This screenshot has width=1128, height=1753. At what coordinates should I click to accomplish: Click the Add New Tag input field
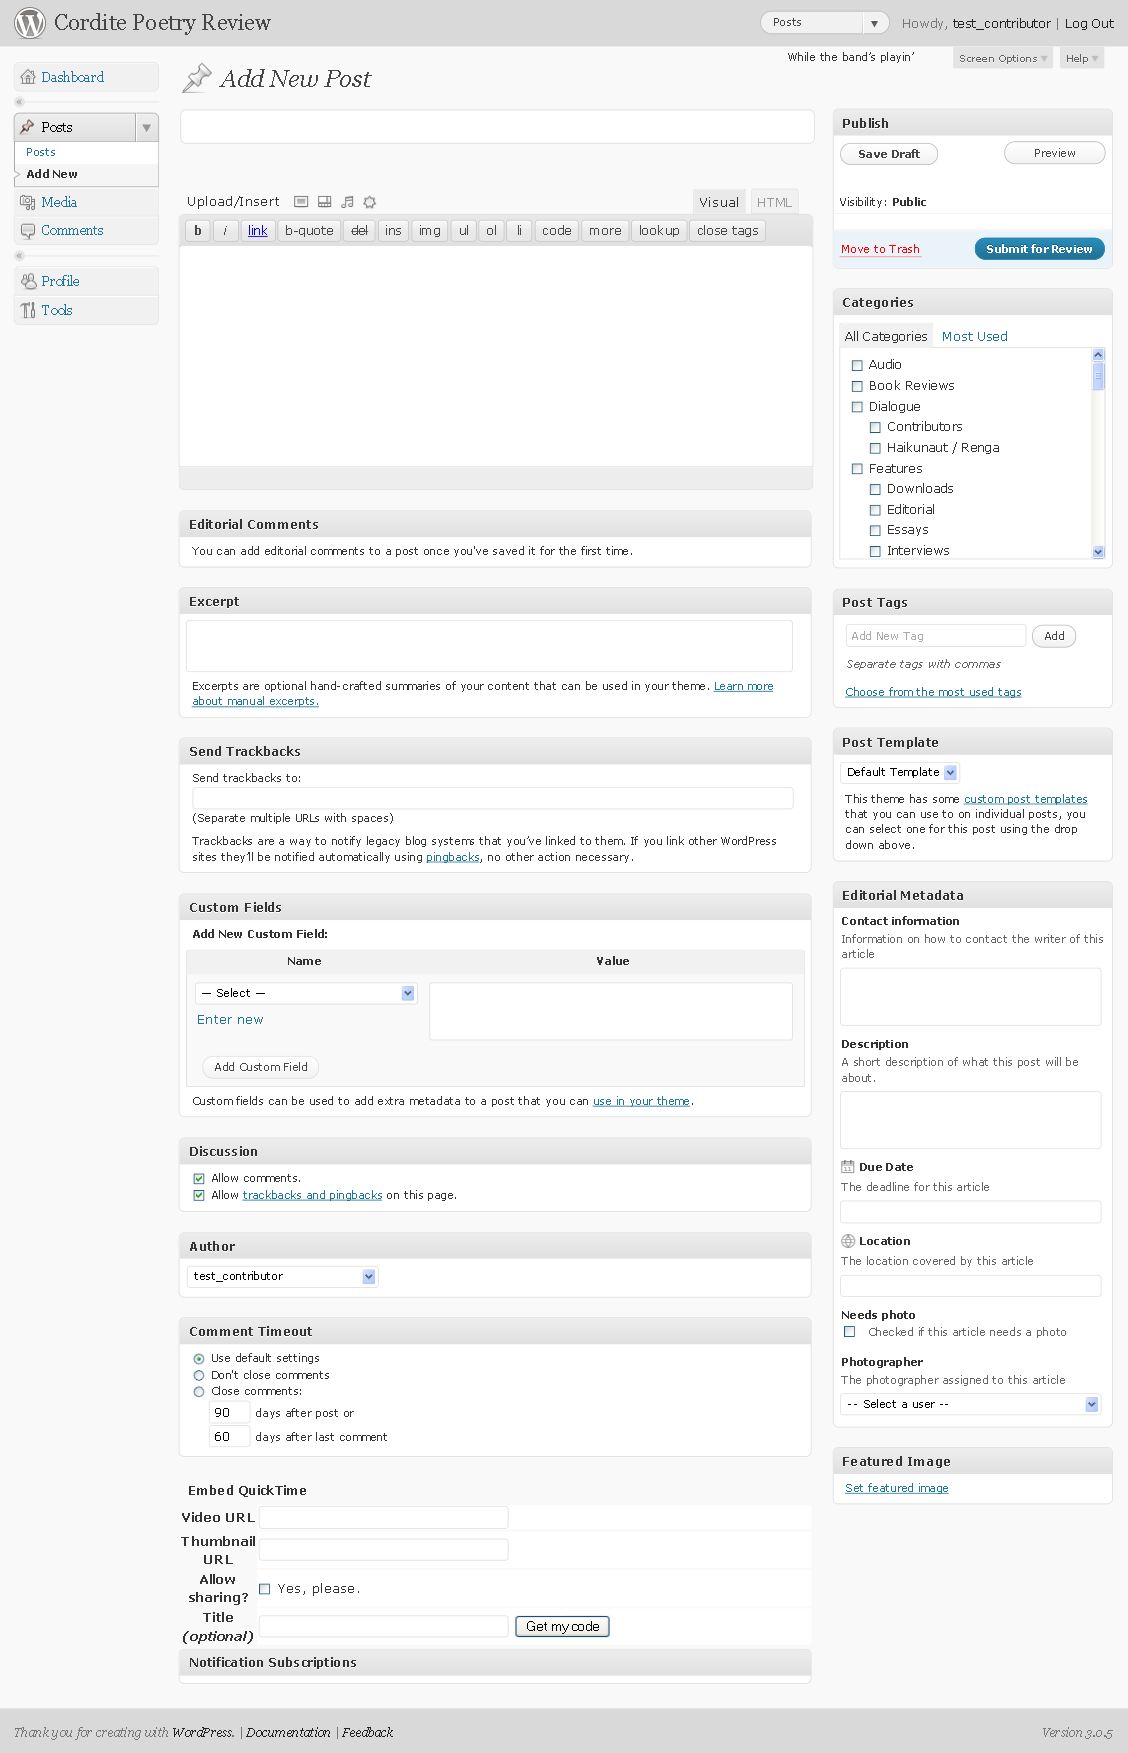[935, 636]
